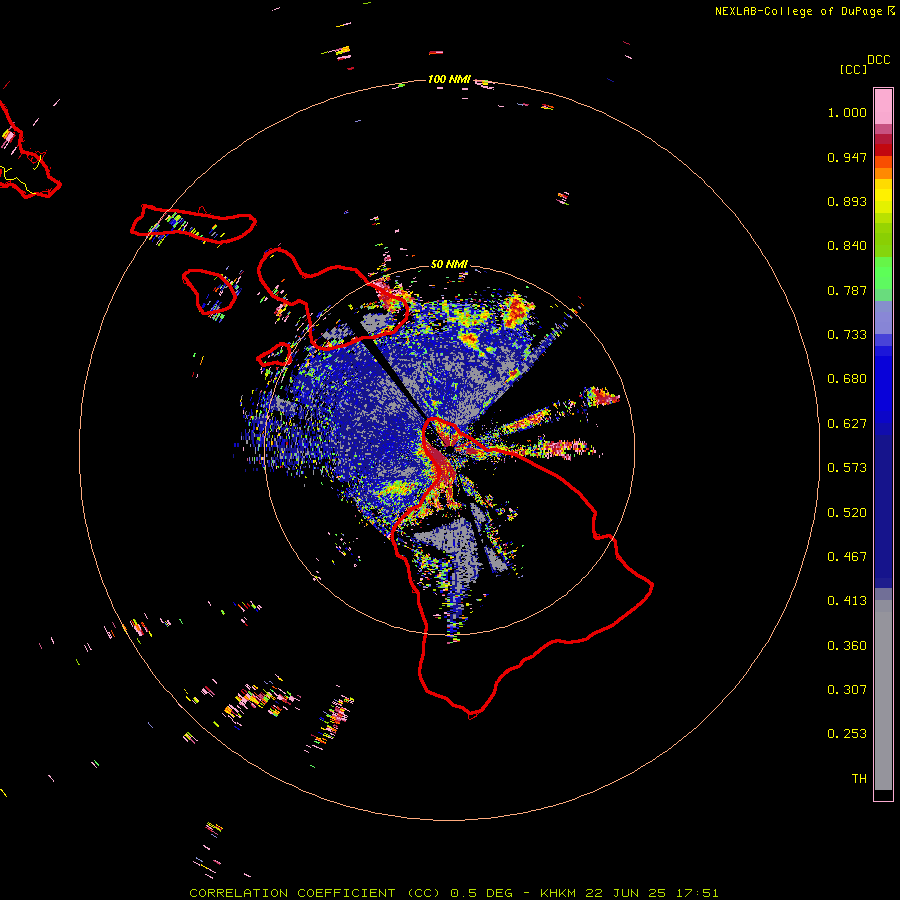The image size is (900, 900).
Task: Click the 0.947 colorbar value
Action: point(847,157)
